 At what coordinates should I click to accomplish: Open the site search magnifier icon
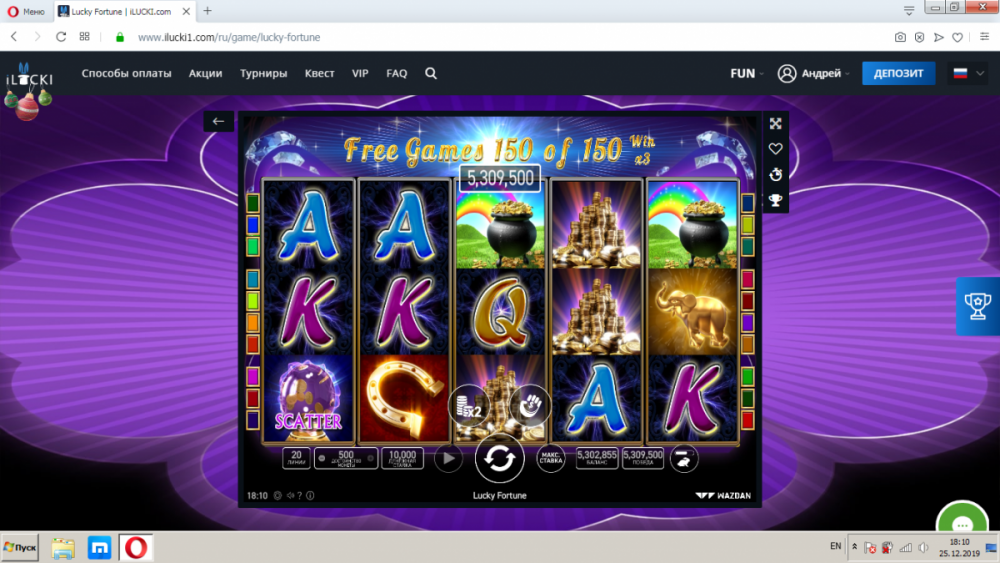point(431,73)
